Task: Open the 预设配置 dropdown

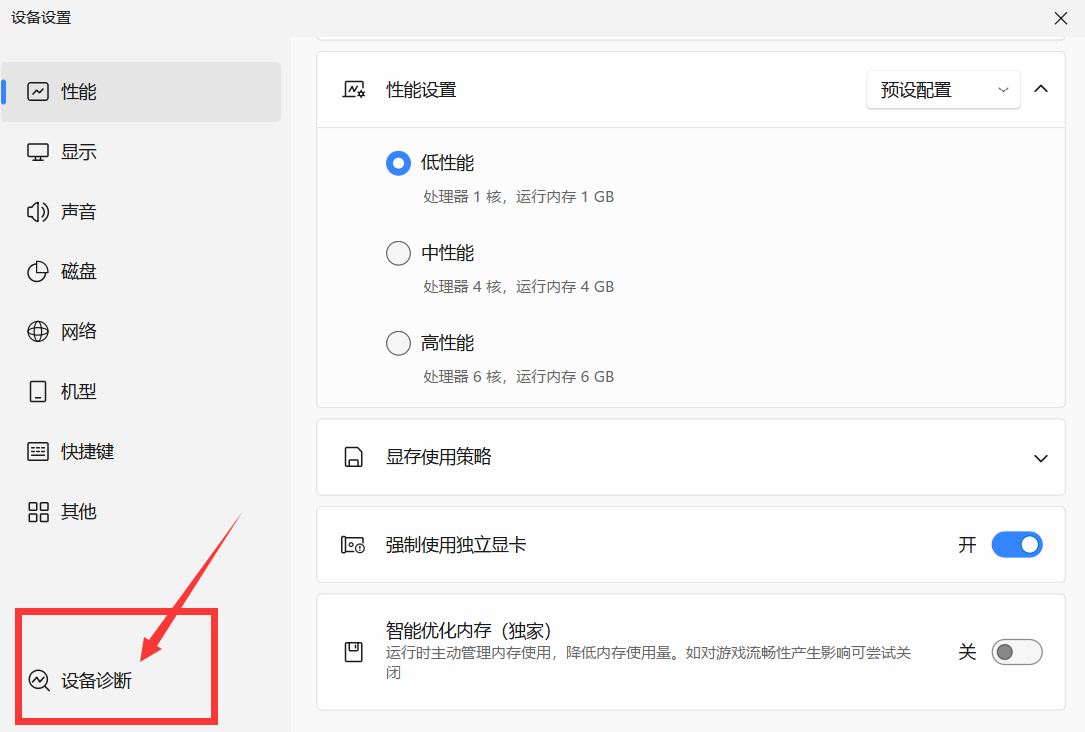Action: (942, 90)
